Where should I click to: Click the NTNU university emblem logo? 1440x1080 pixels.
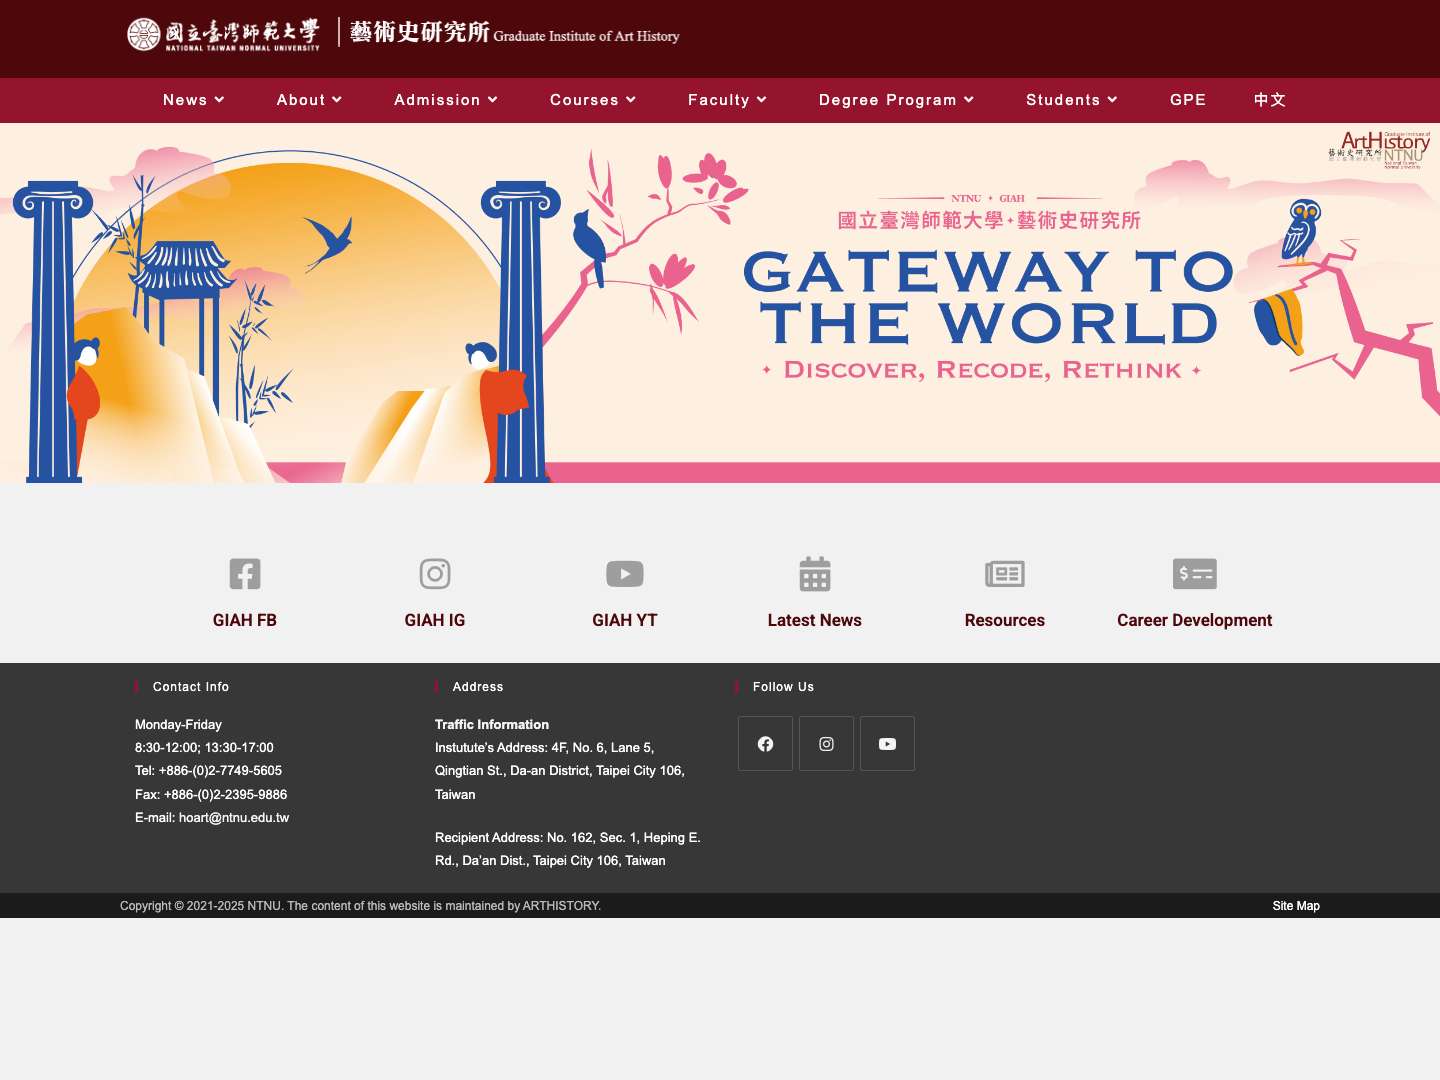(x=143, y=33)
